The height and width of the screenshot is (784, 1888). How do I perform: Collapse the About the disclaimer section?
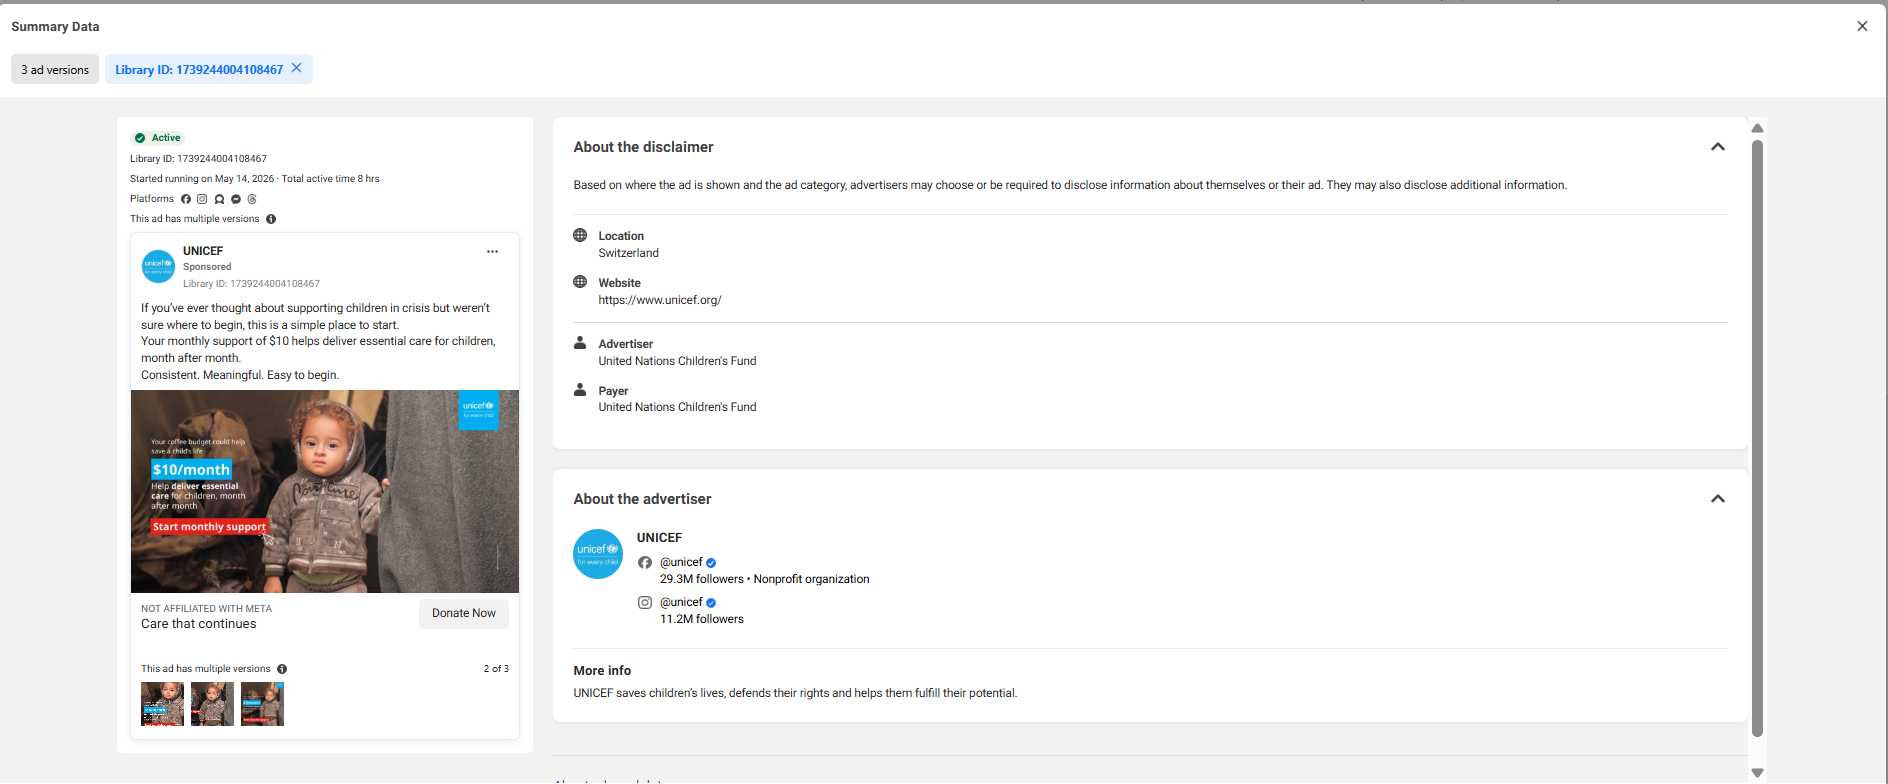[1718, 147]
